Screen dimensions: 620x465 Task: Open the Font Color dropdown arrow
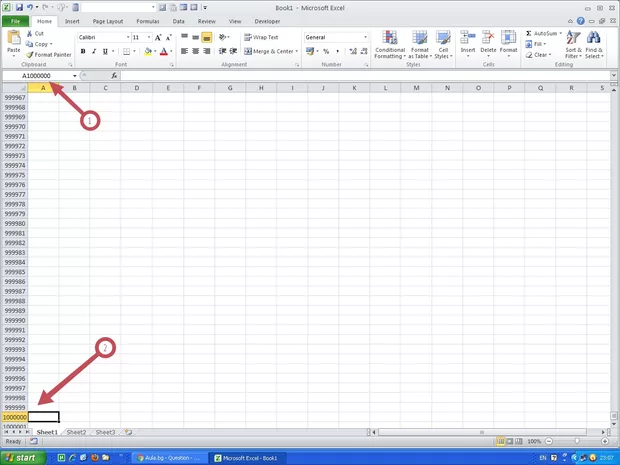coord(171,51)
